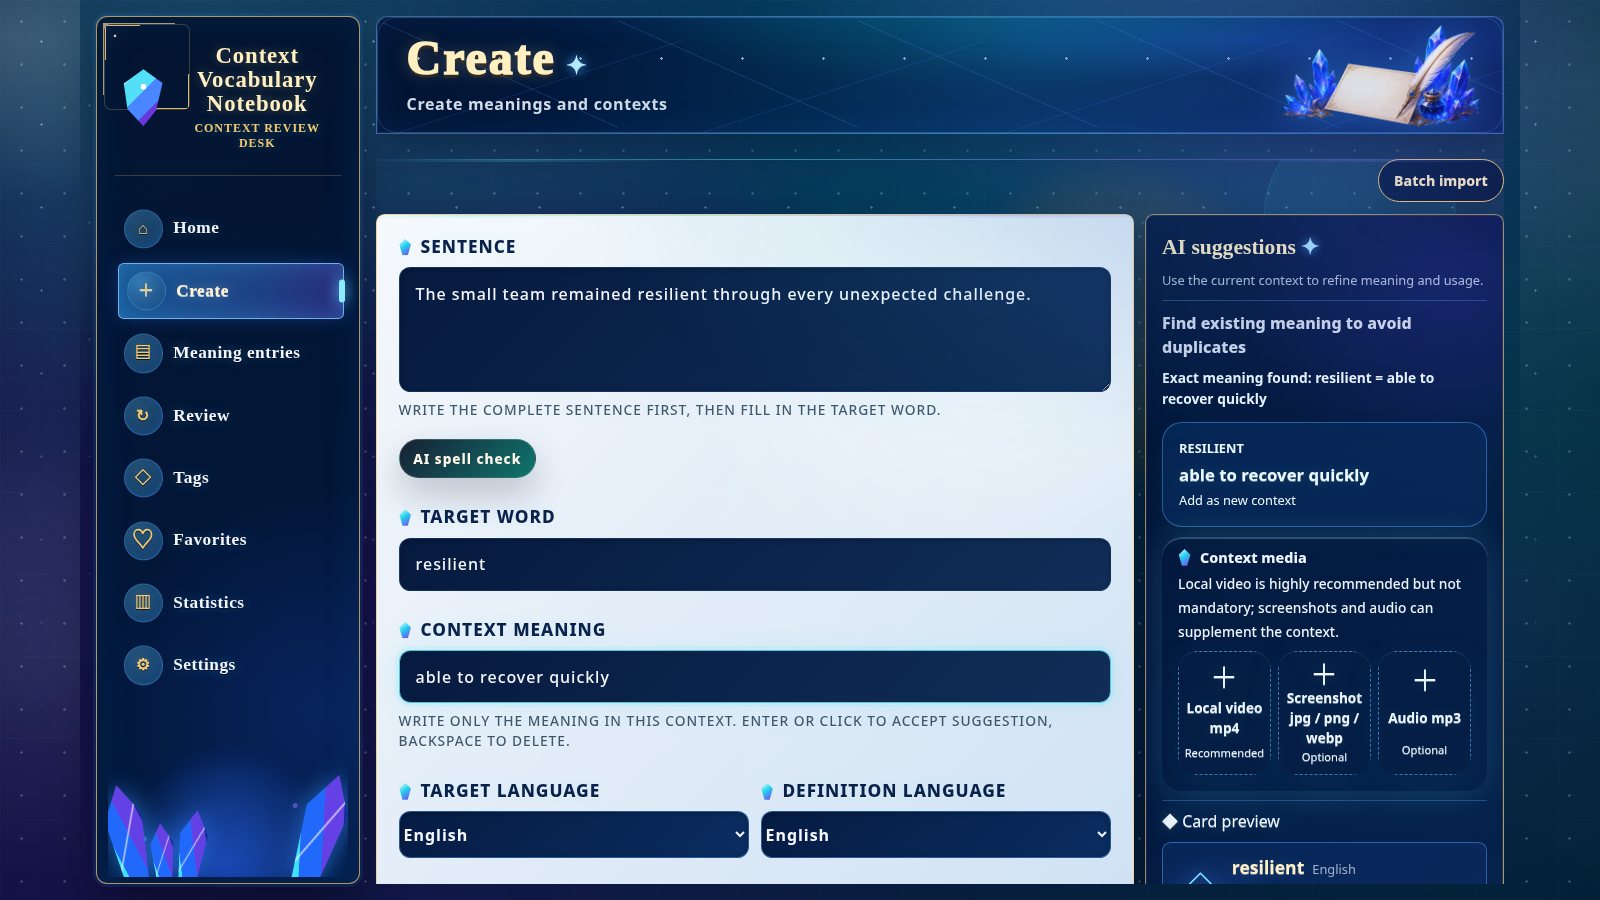Run the AI spell check

tap(467, 459)
